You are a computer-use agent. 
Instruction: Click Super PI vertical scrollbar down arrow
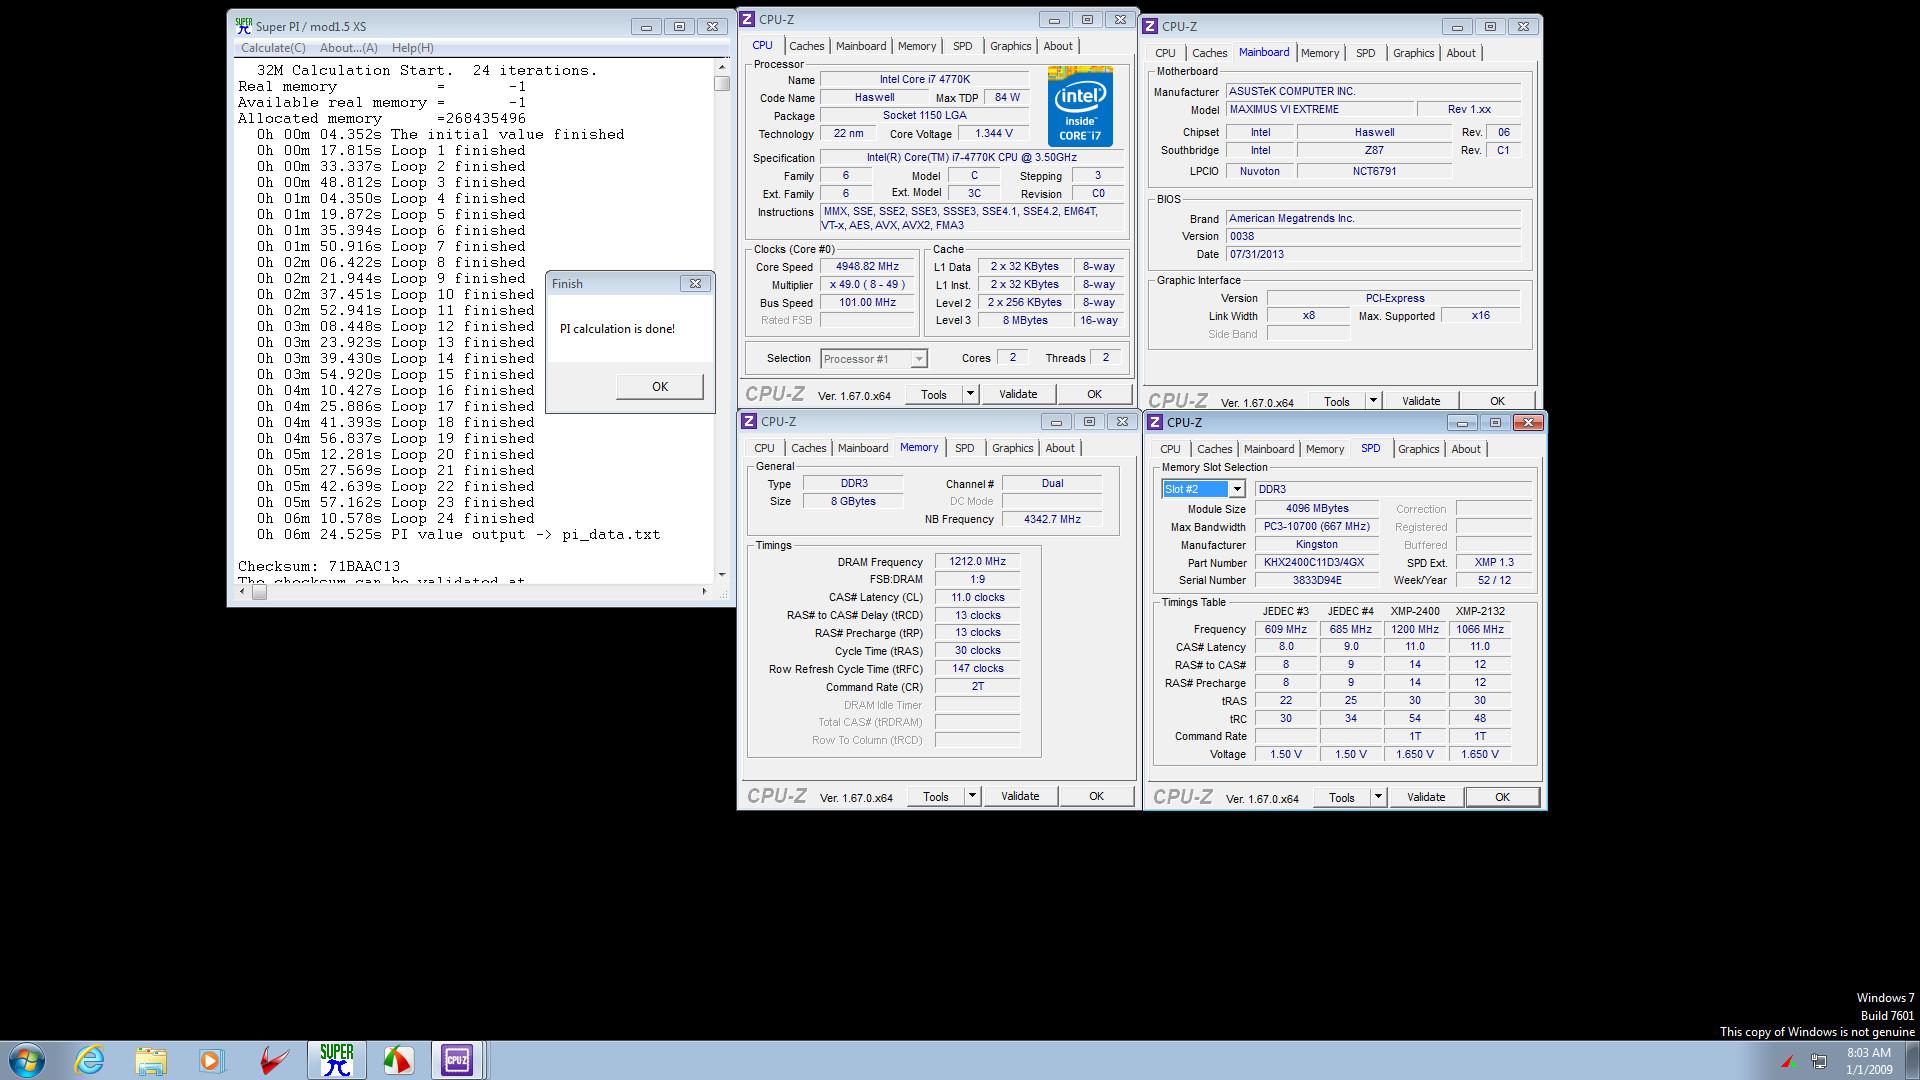pos(722,575)
